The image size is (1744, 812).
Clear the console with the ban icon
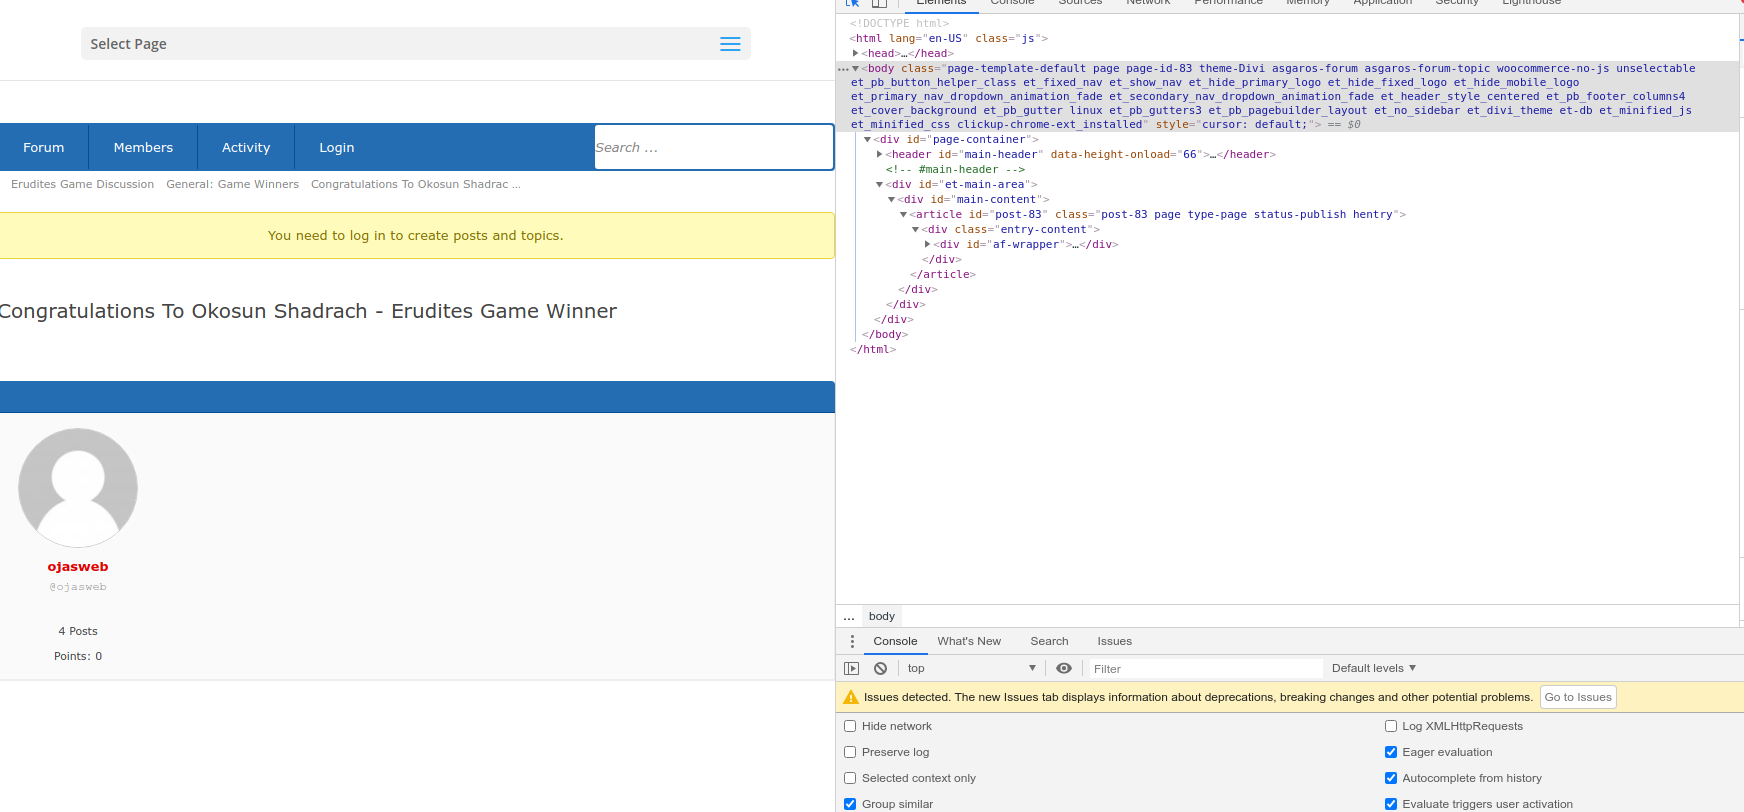coord(880,669)
